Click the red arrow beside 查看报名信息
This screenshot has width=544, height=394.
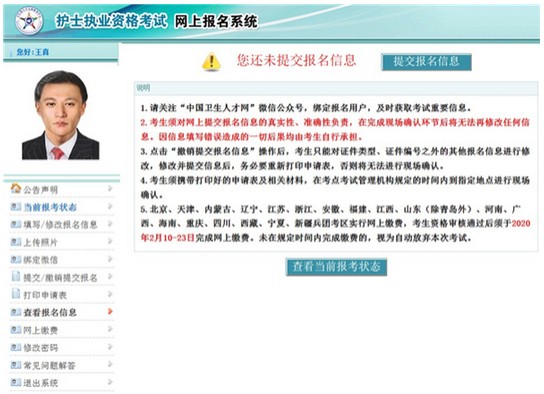(110, 311)
